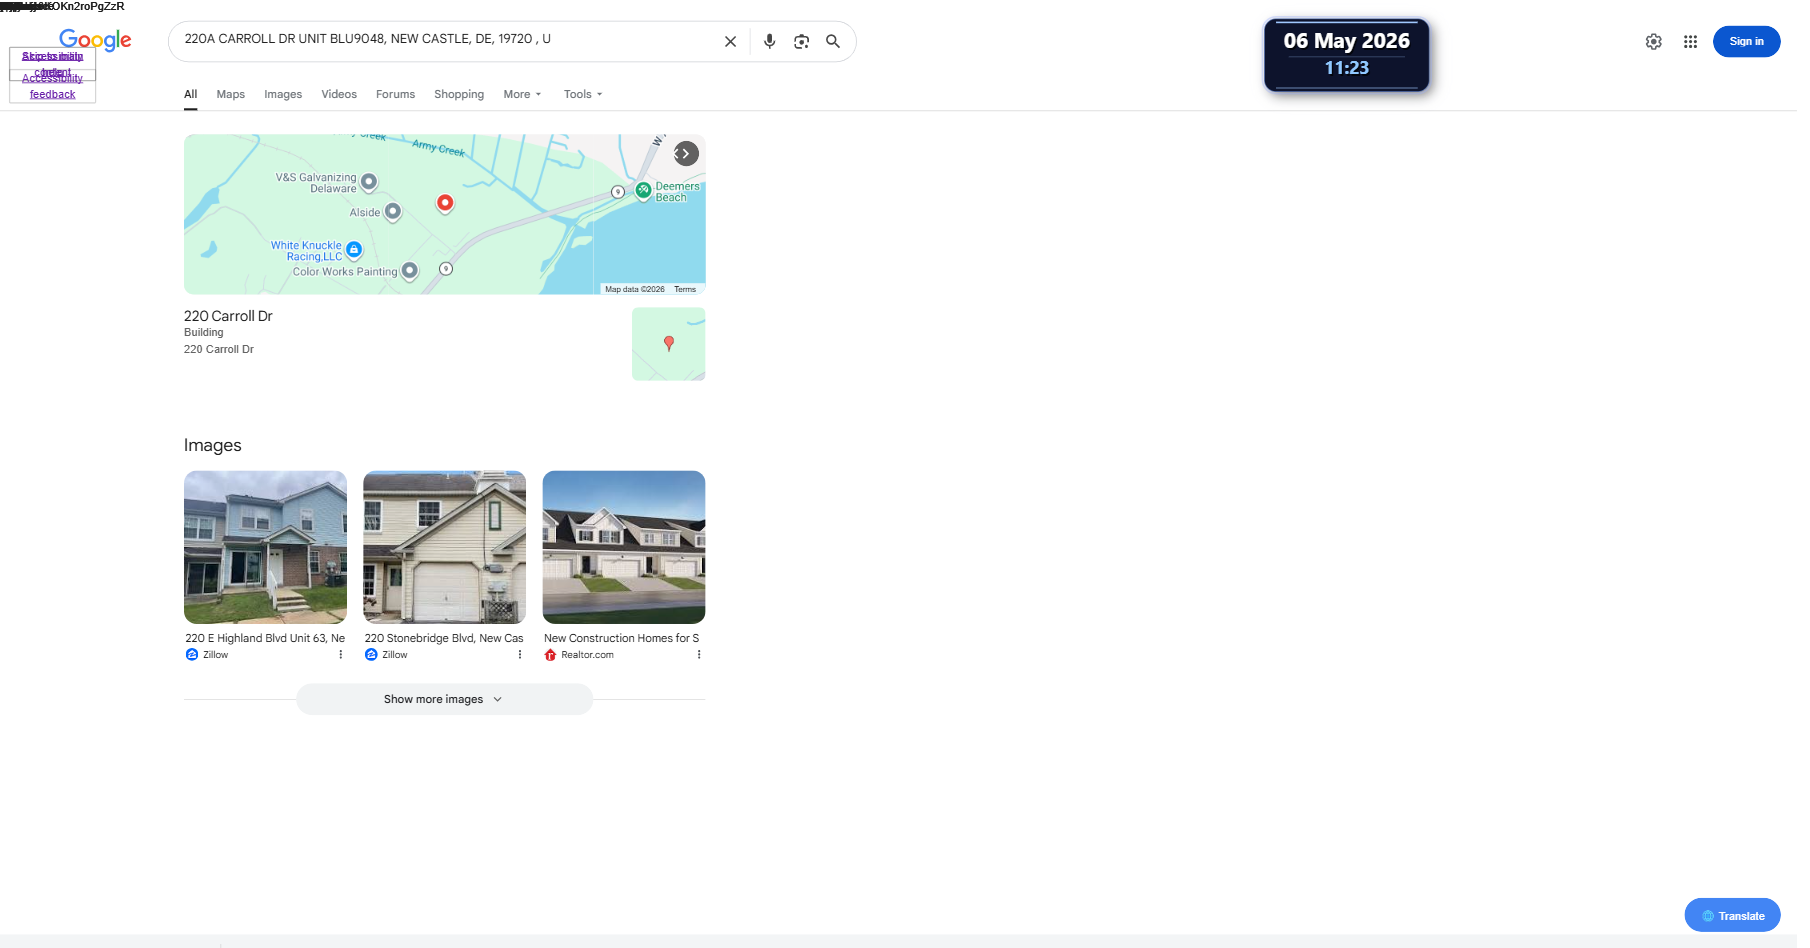The image size is (1810, 948).
Task: Open options for 220 Stonebridge Blvd image
Action: pos(520,655)
